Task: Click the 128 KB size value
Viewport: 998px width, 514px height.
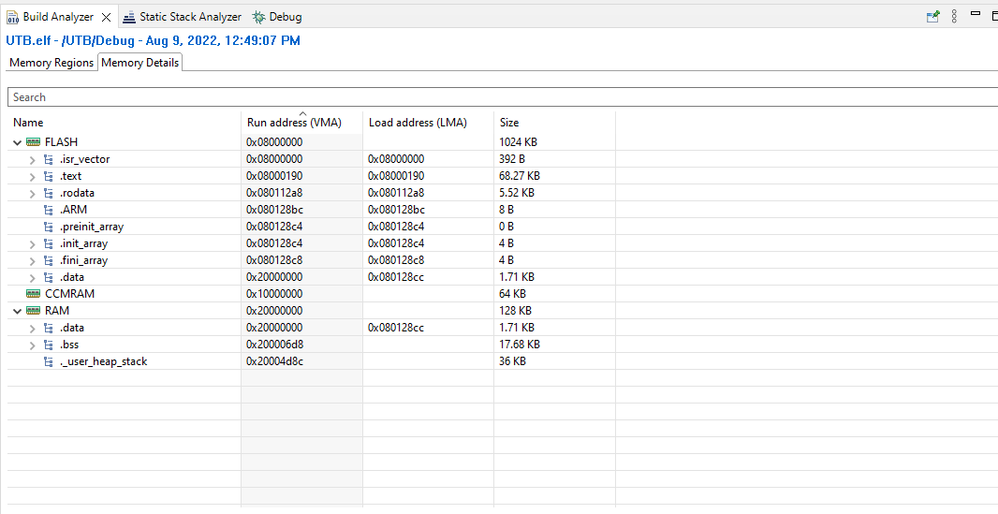Action: (516, 310)
